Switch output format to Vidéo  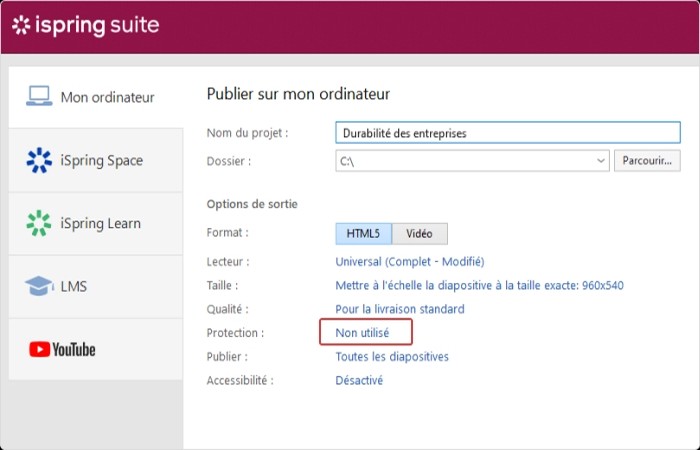pos(419,233)
